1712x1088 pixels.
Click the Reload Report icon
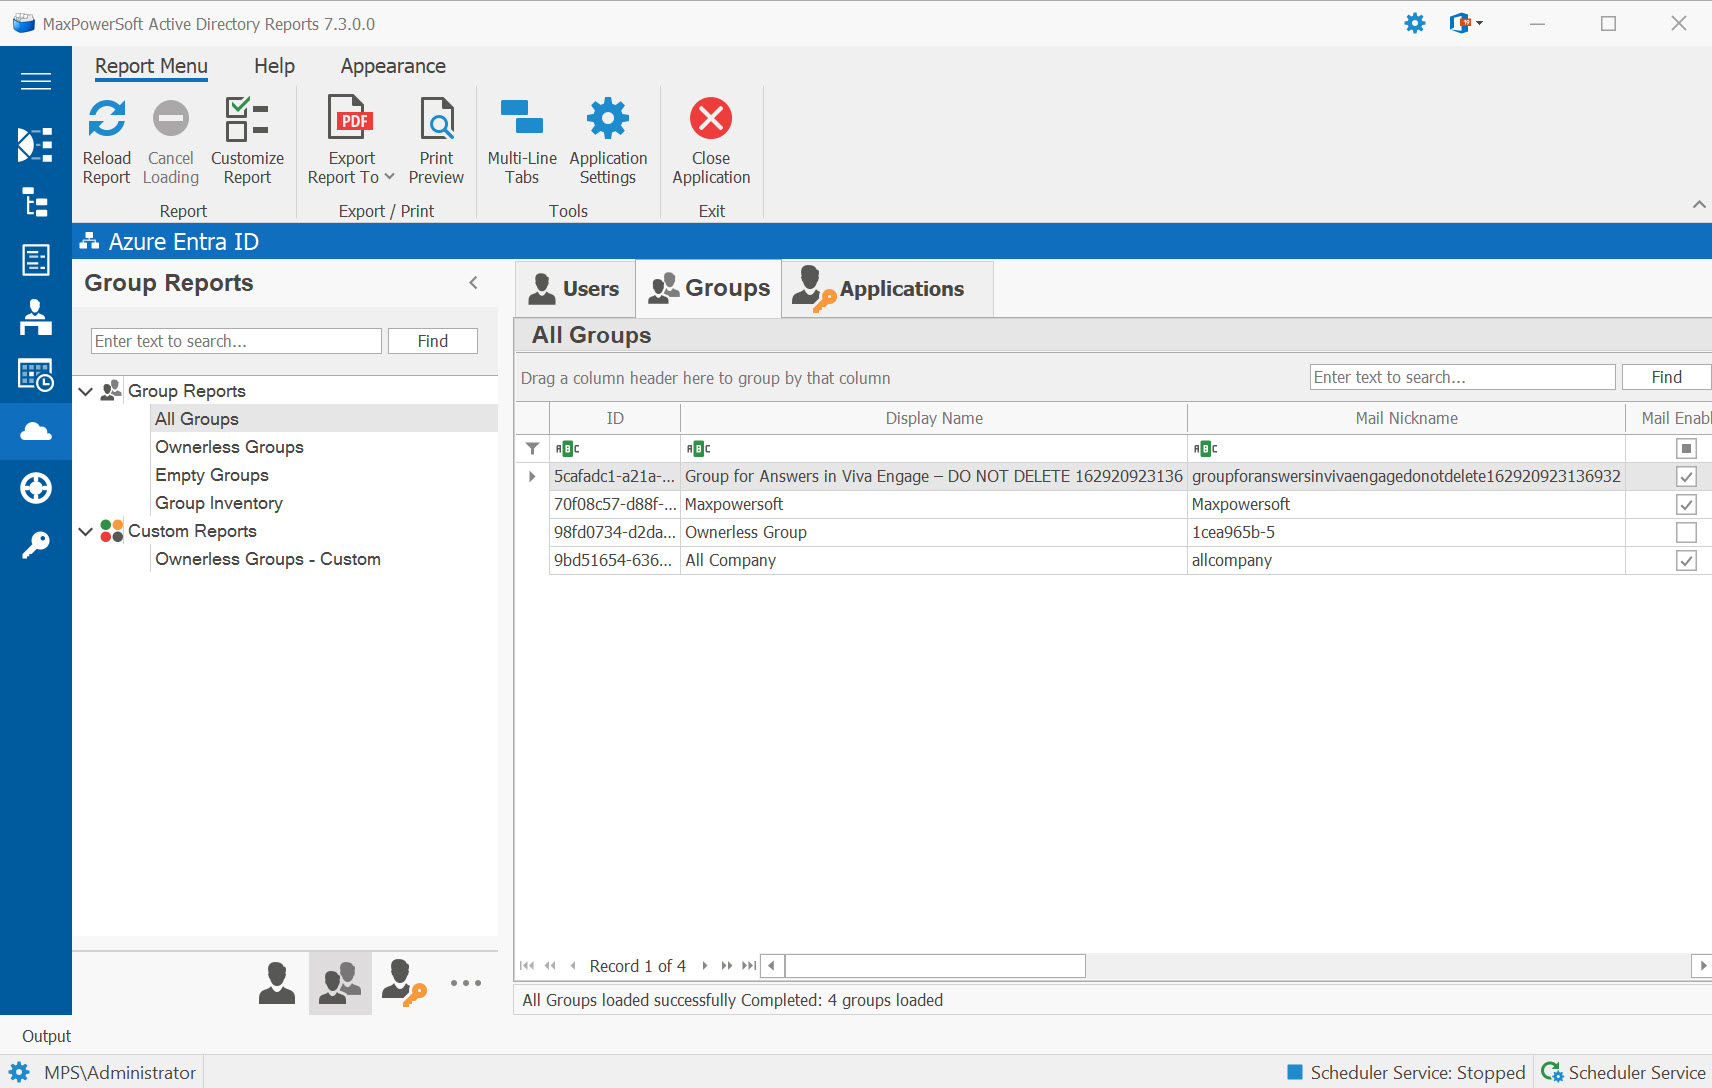(106, 119)
